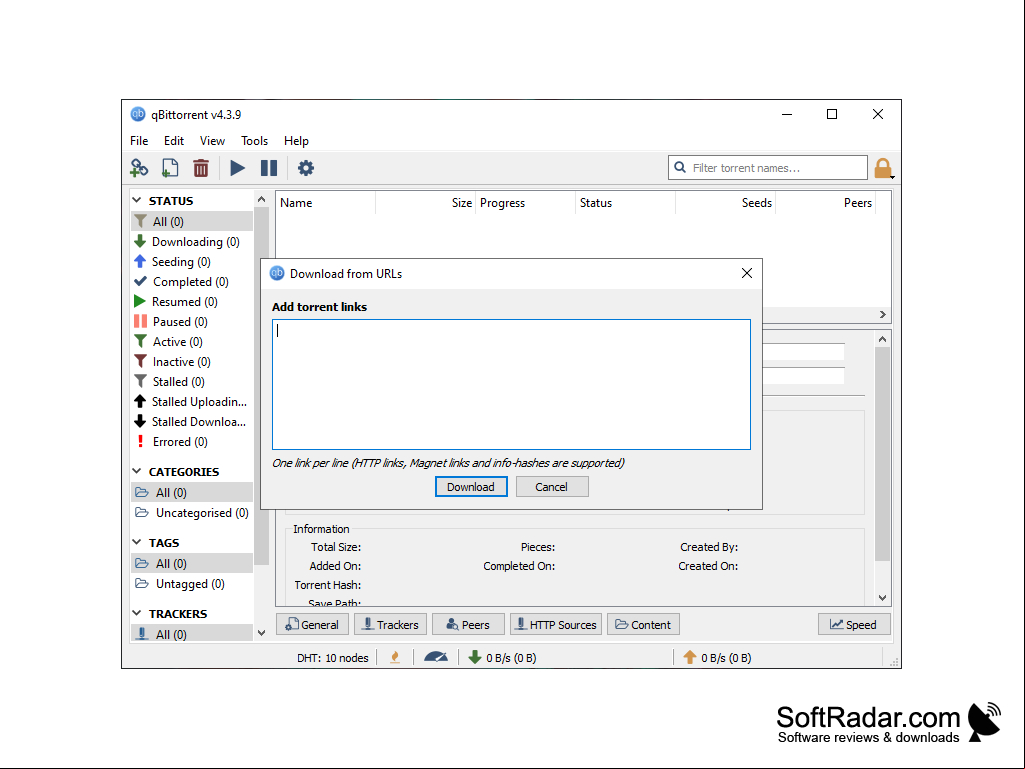Click sidebar scrollbar down arrow
The image size is (1025, 769).
[x=261, y=633]
